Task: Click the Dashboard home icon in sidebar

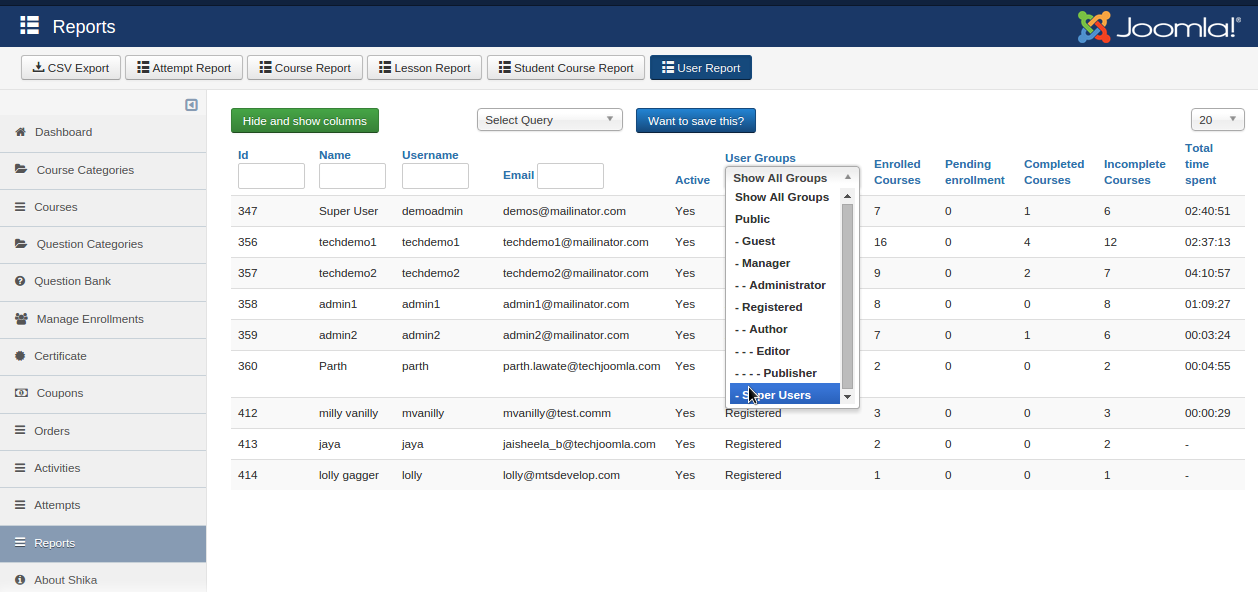Action: 20,132
